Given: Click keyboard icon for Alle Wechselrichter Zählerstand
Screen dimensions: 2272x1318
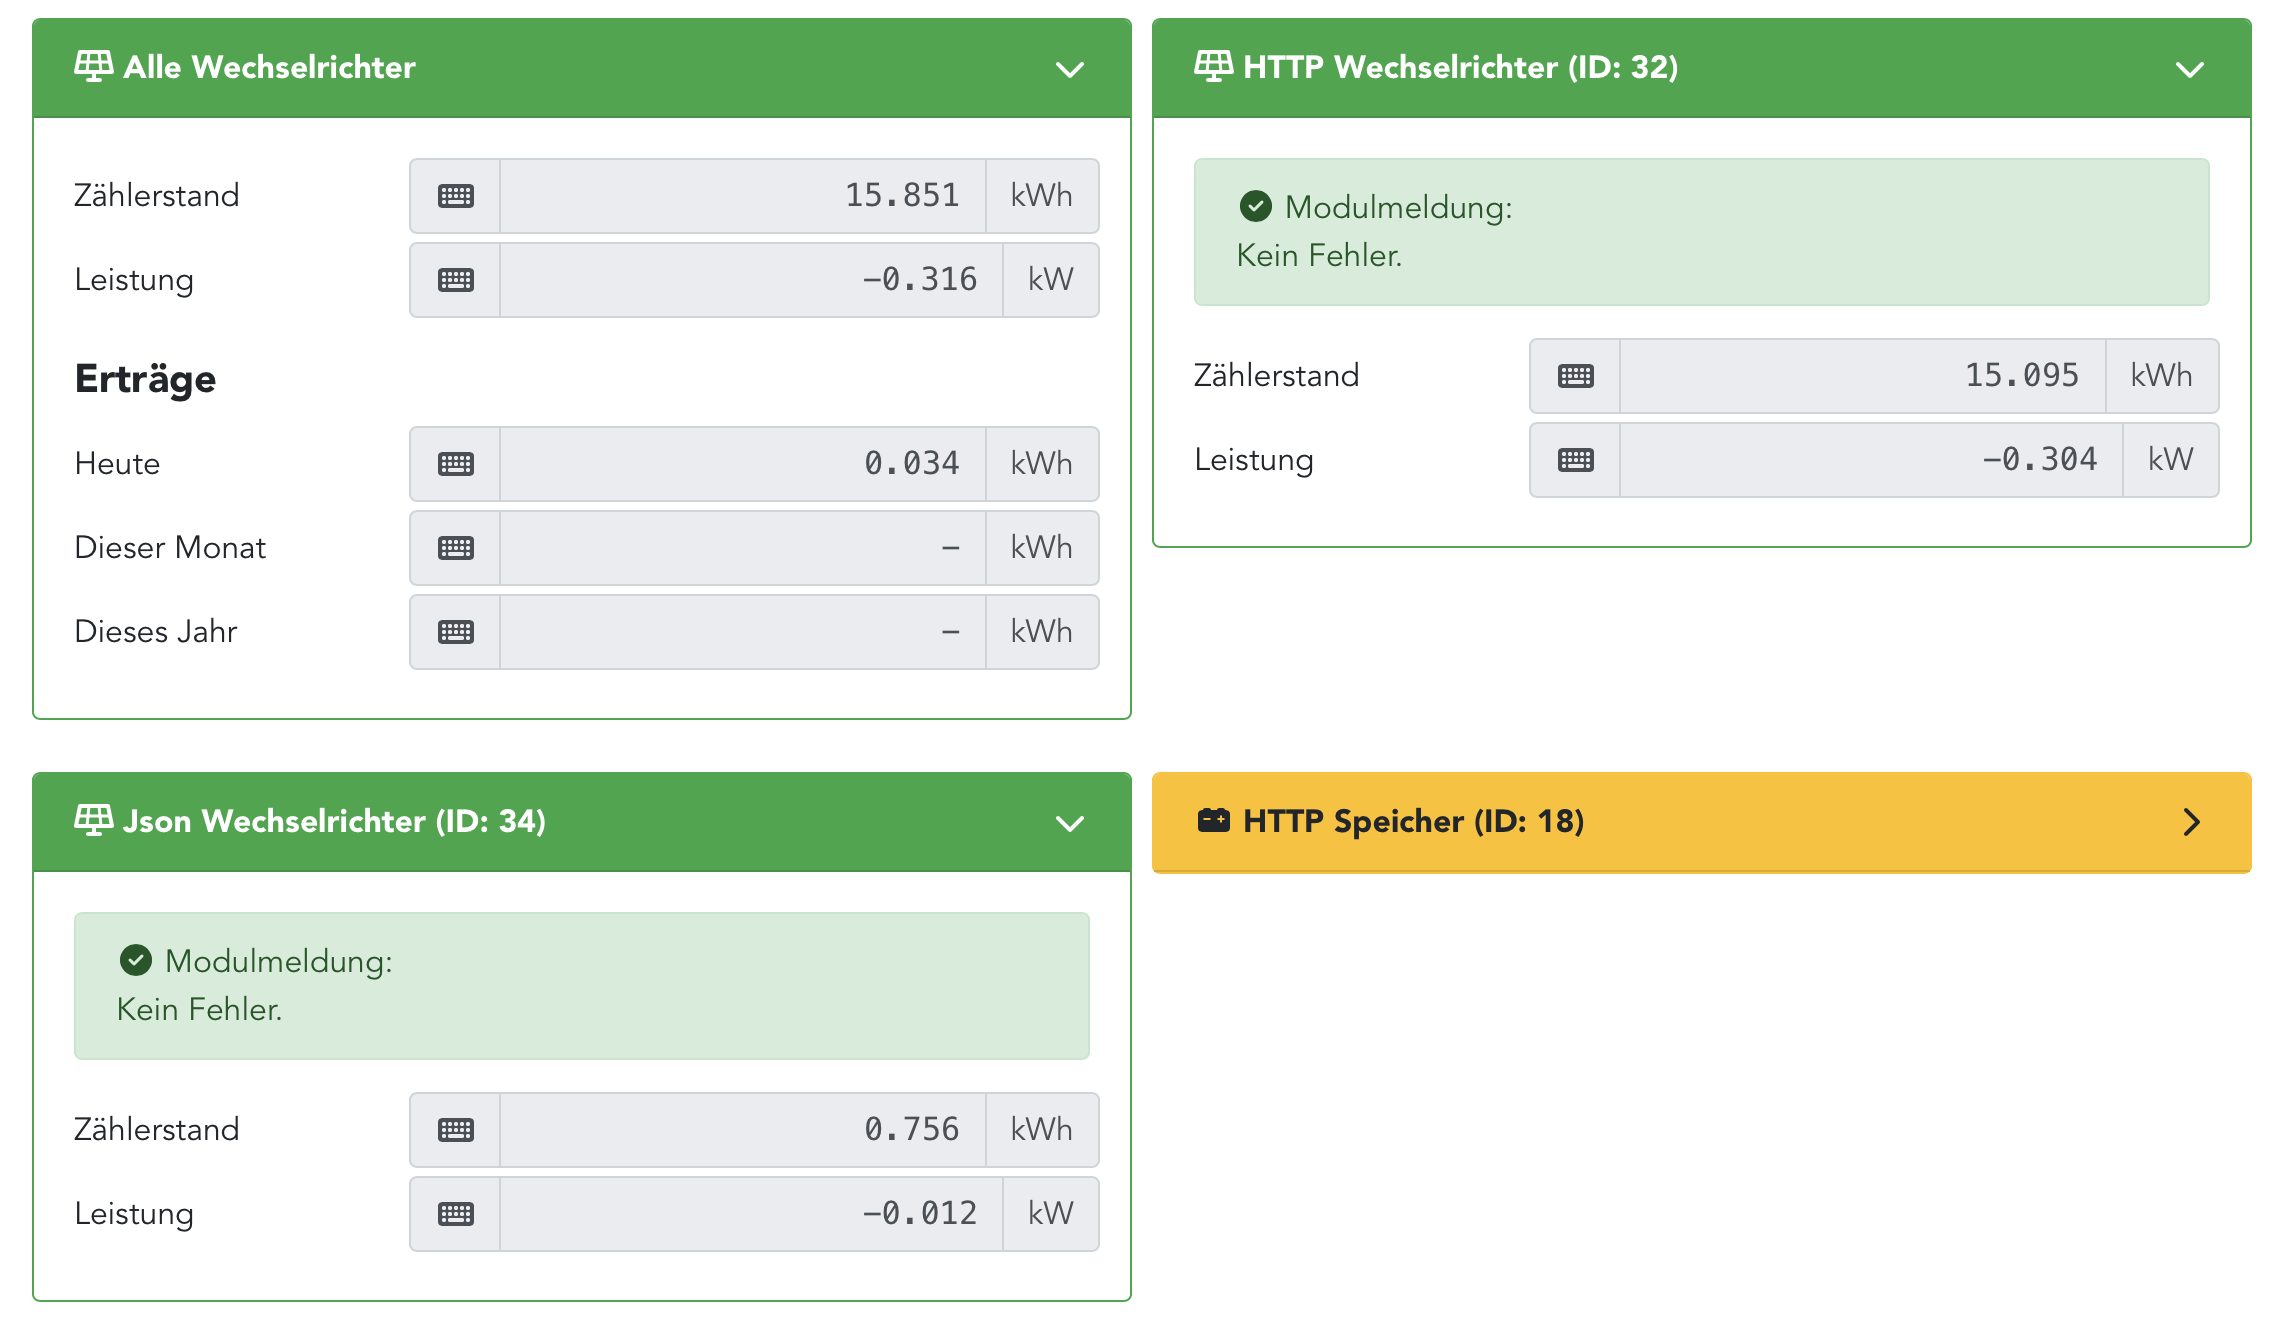Looking at the screenshot, I should (455, 196).
